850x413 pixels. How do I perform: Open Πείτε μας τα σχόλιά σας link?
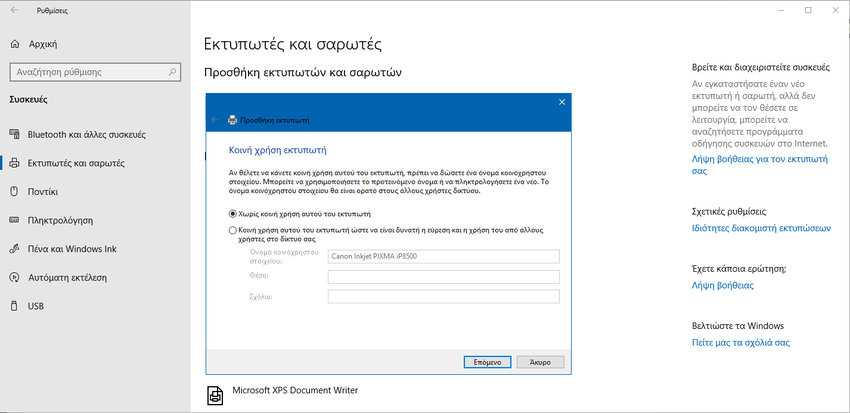pyautogui.click(x=741, y=343)
